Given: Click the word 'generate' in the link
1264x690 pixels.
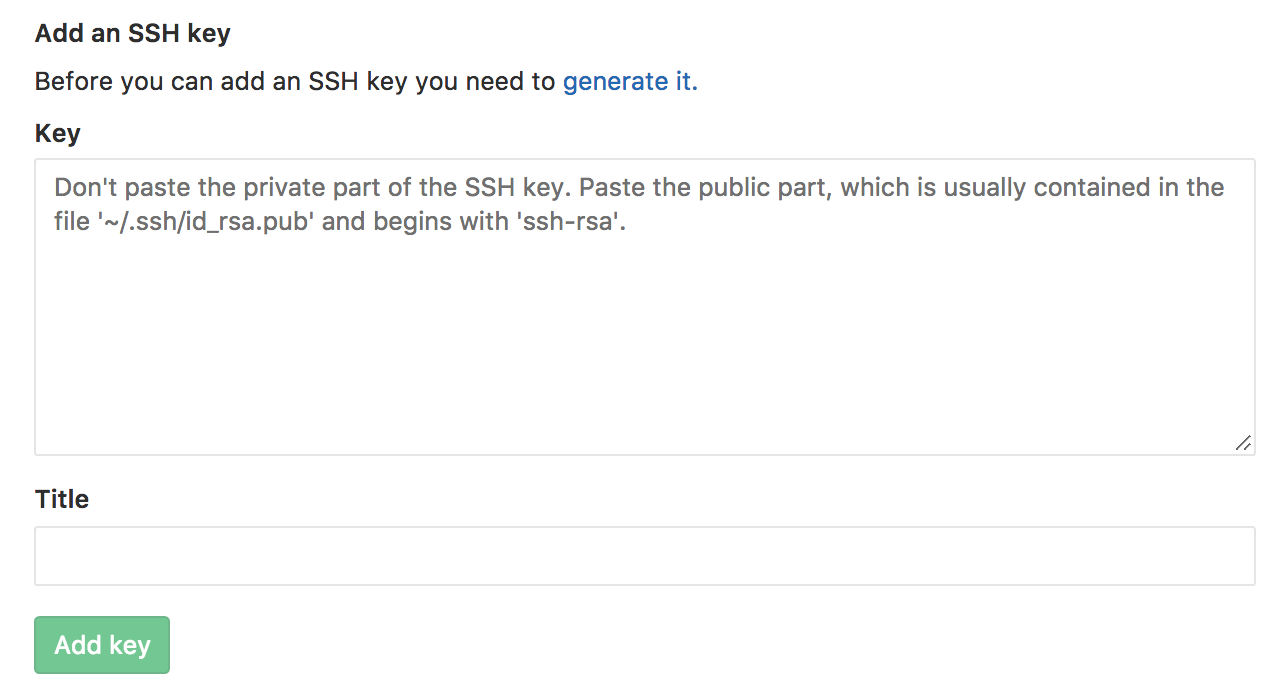Looking at the screenshot, I should 614,82.
